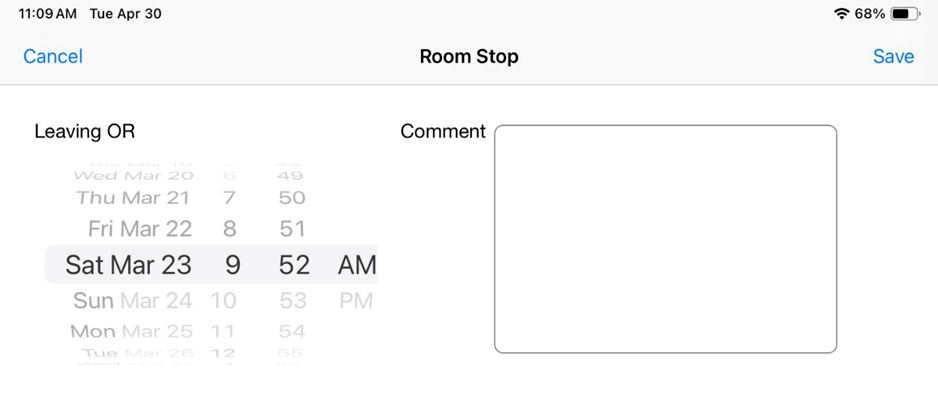This screenshot has height=400, width=938.
Task: Choose Mon Mar 25 in date picker
Action: tap(132, 331)
